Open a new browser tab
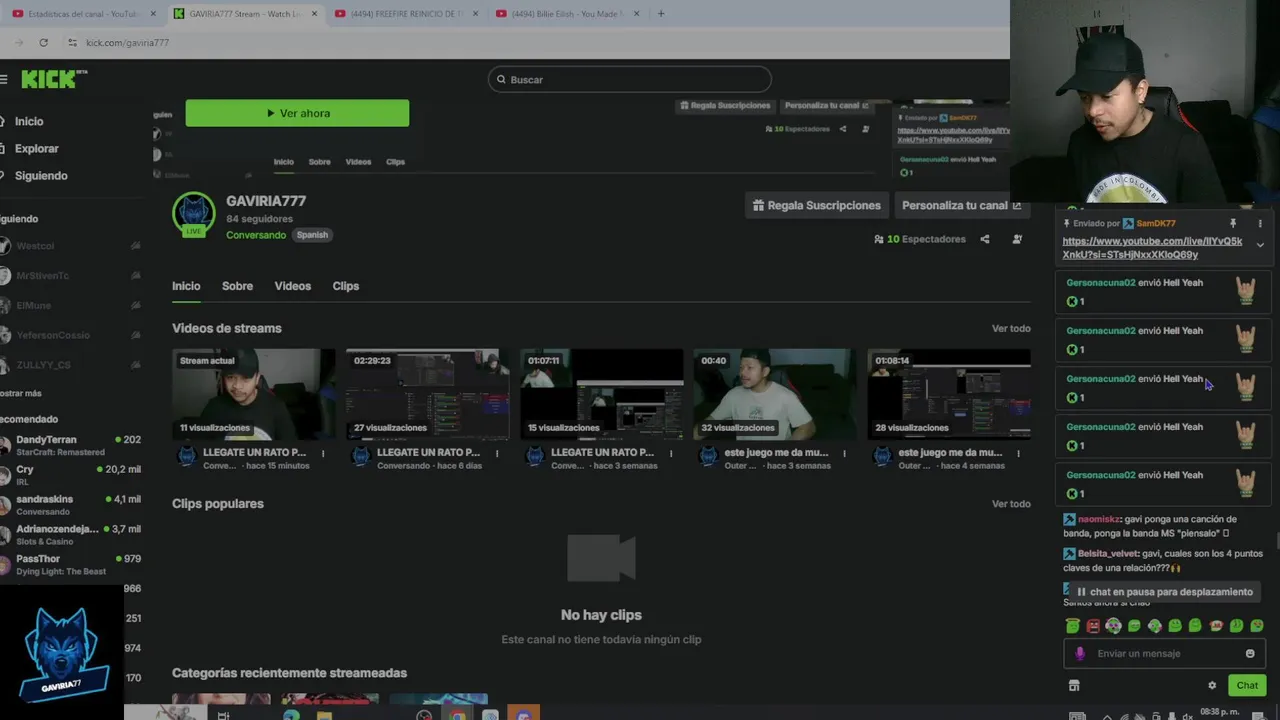The height and width of the screenshot is (720, 1280). click(661, 14)
